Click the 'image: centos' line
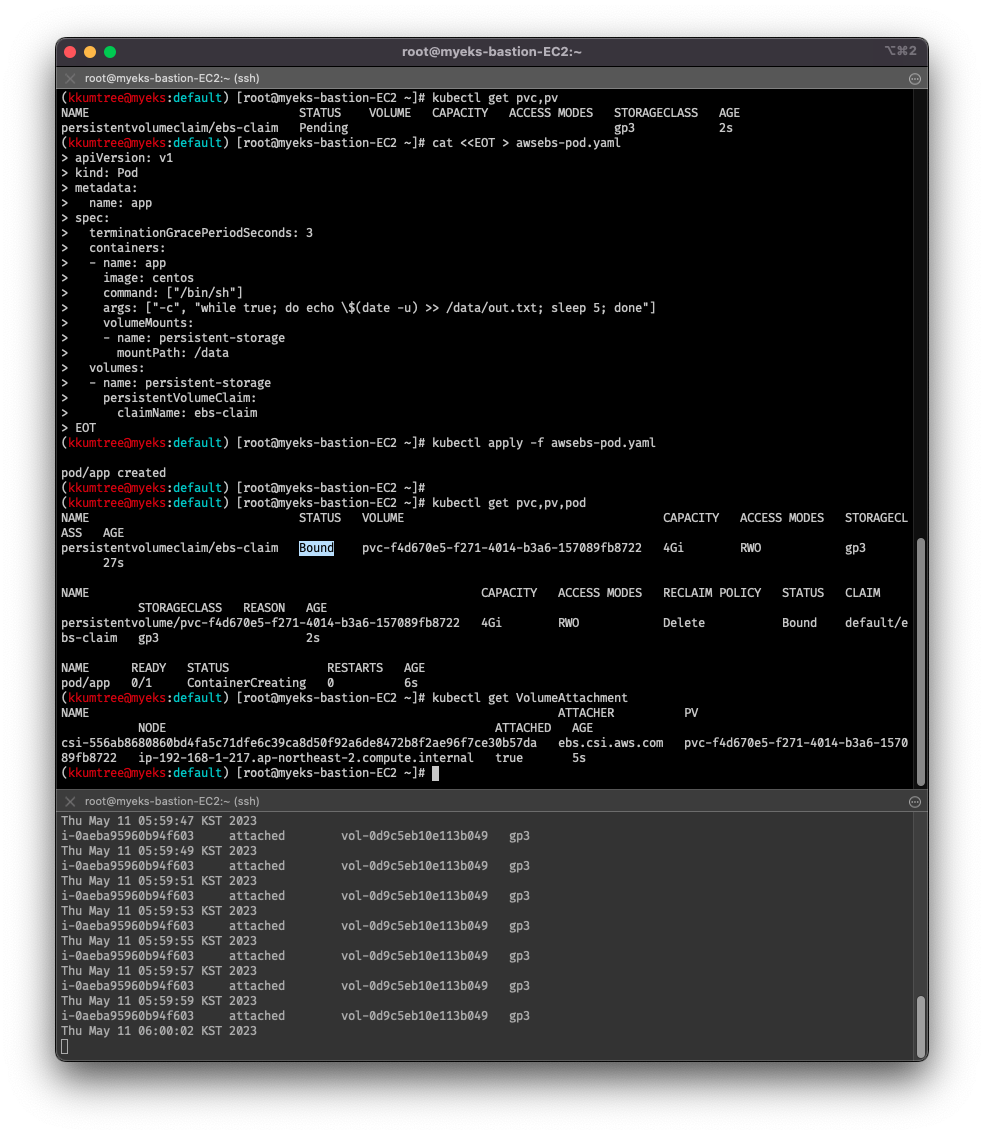 point(148,278)
